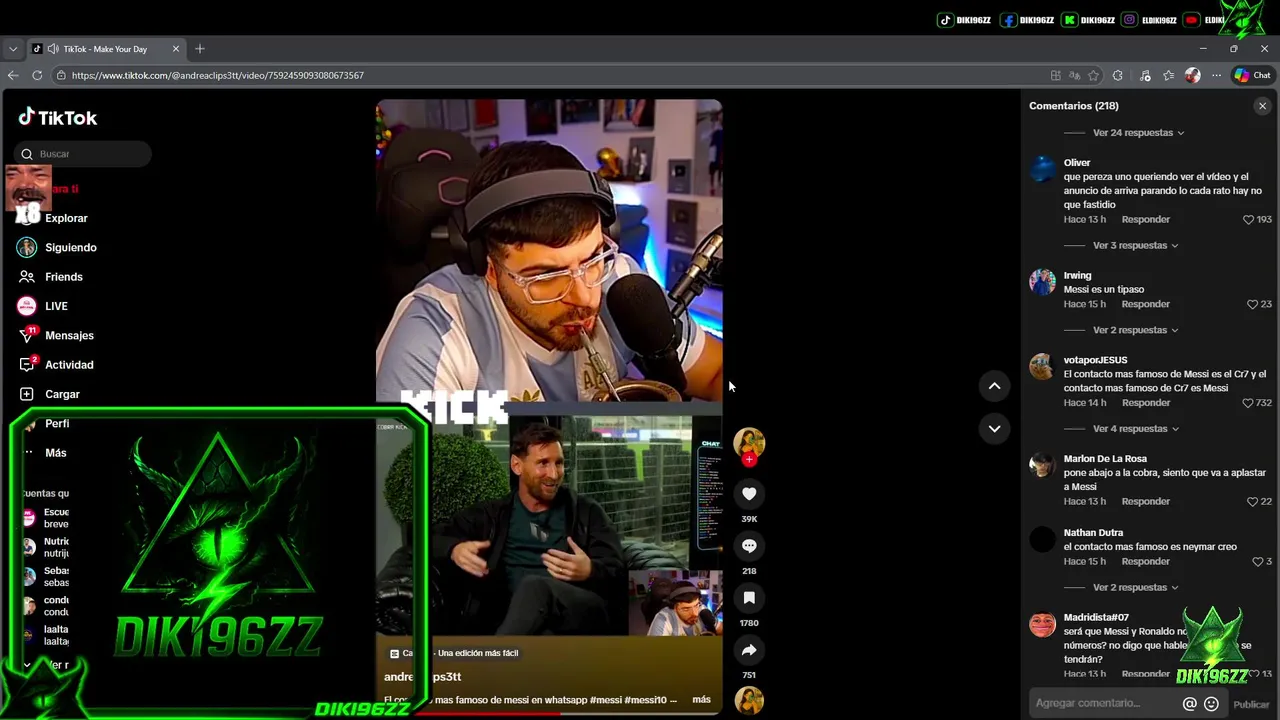Open a new browser tab
1280x720 pixels.
point(200,49)
